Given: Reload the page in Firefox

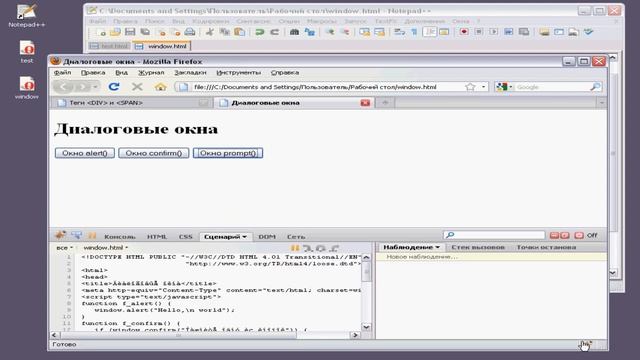Looking at the screenshot, I should [114, 87].
